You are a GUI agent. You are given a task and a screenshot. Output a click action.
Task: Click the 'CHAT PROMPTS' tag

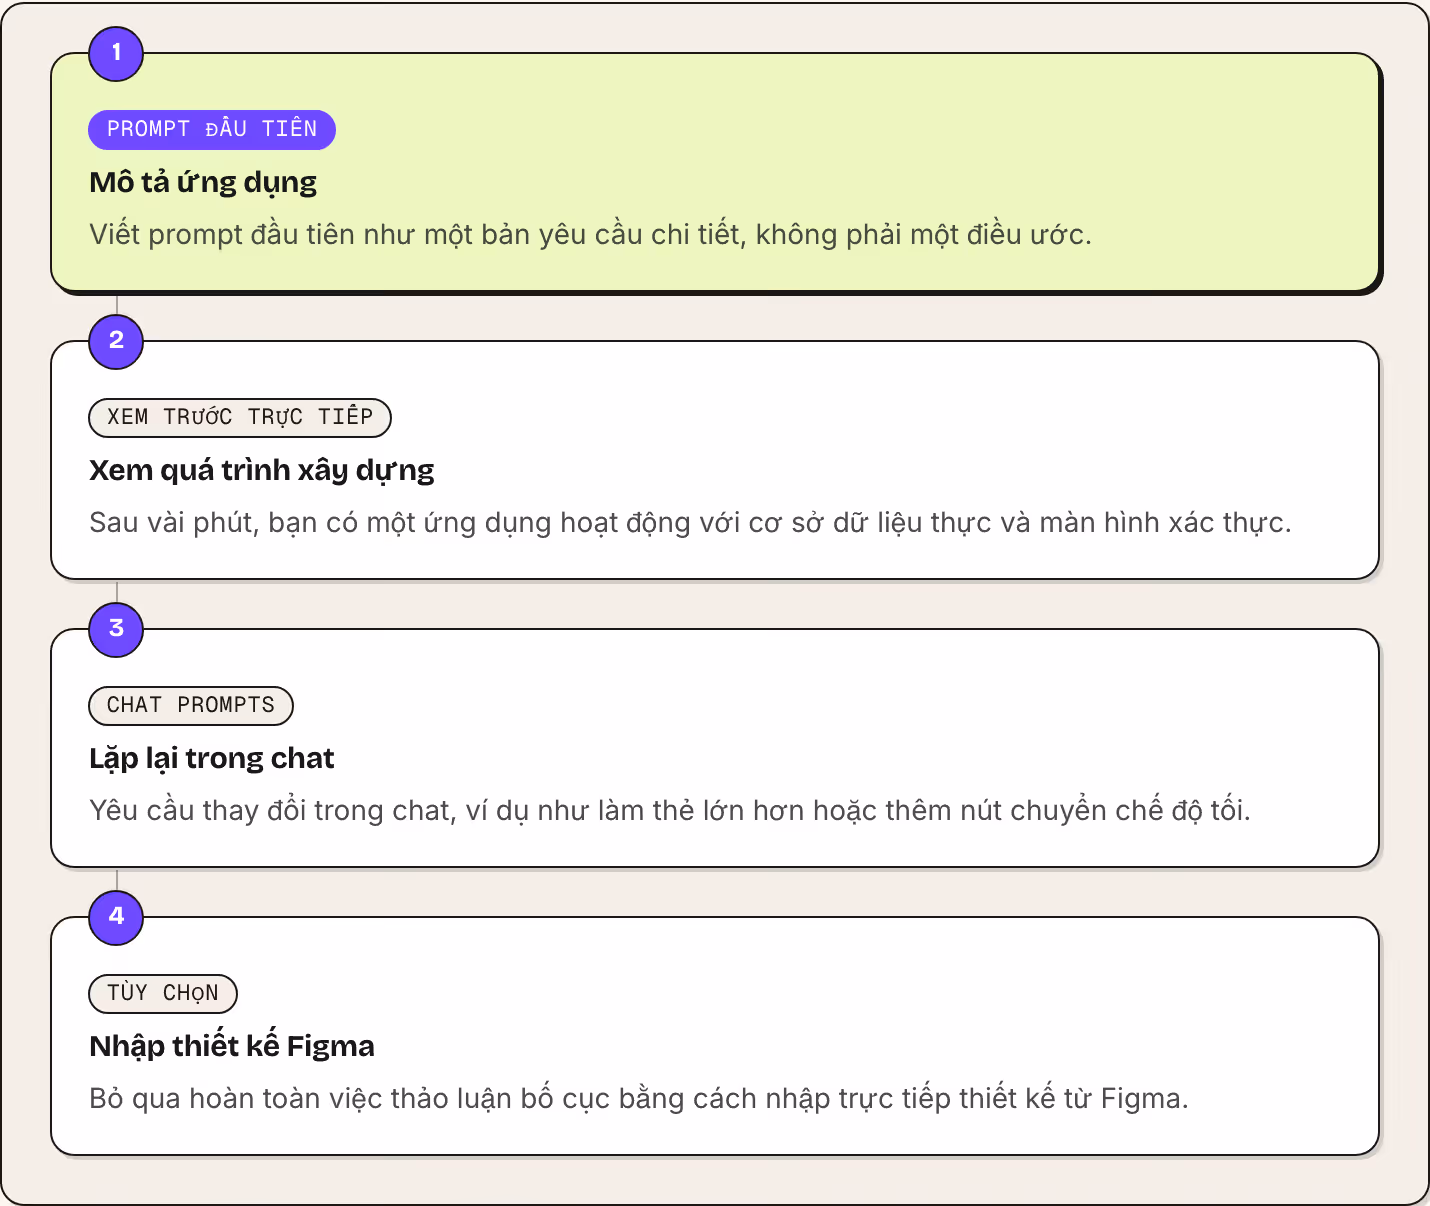(191, 706)
